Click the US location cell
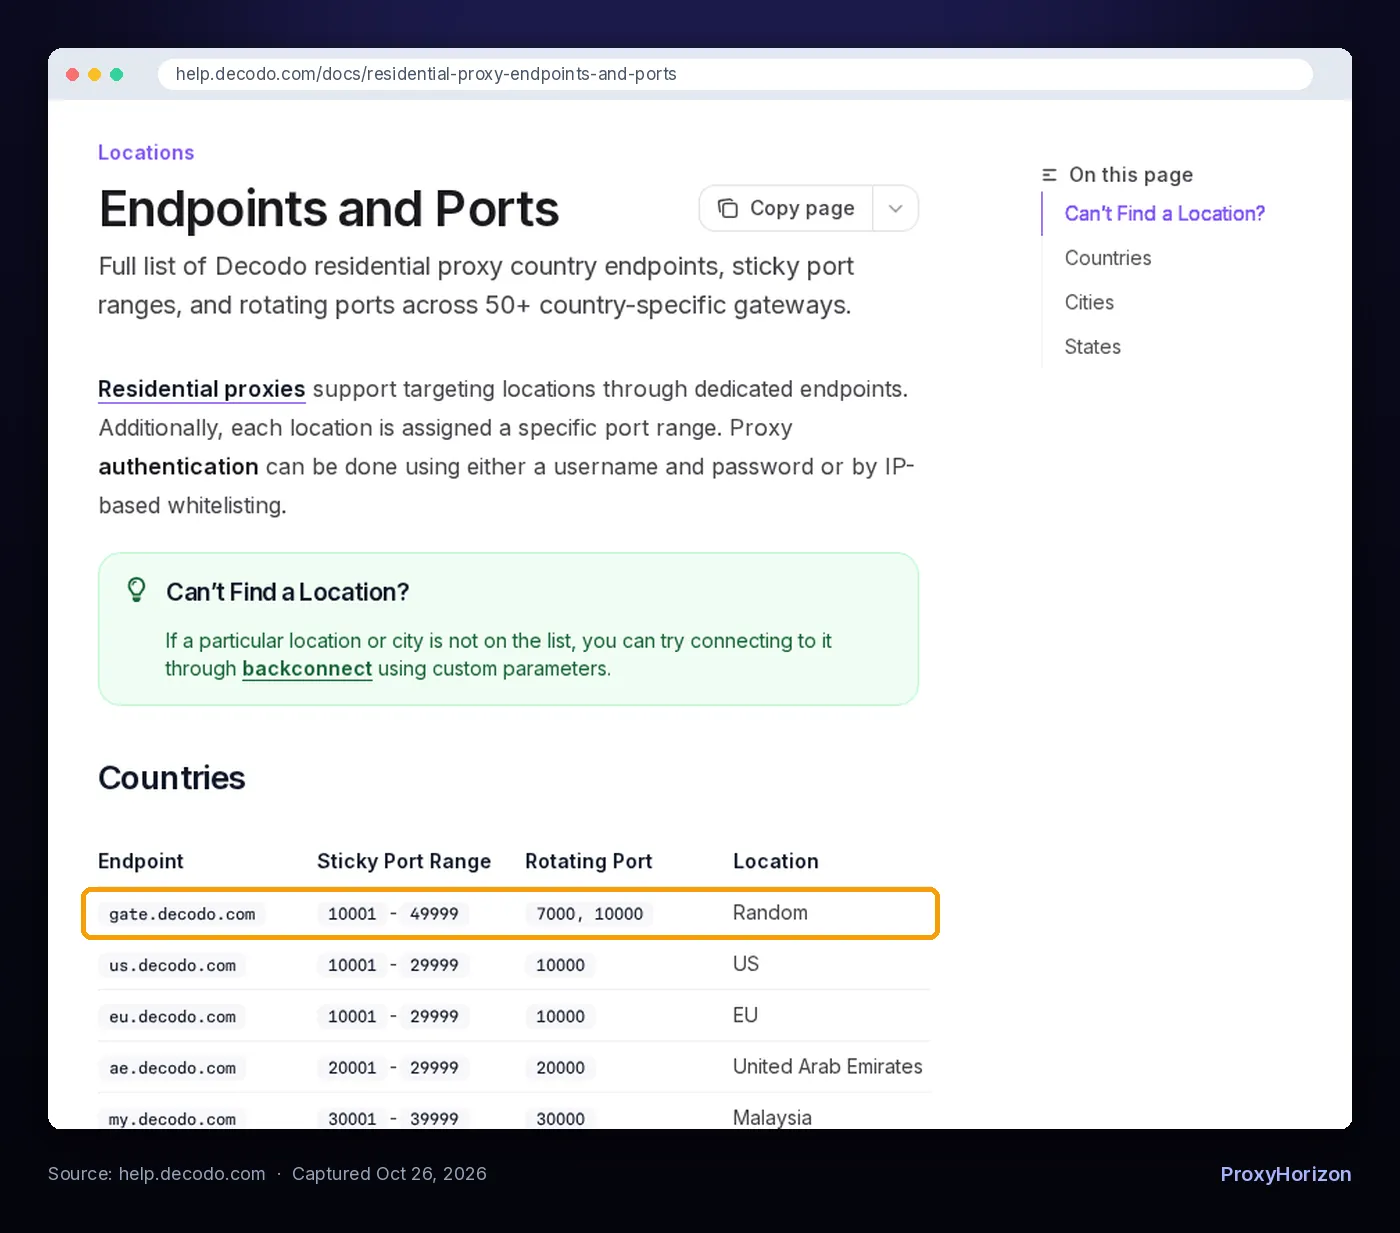This screenshot has width=1400, height=1233. click(746, 964)
